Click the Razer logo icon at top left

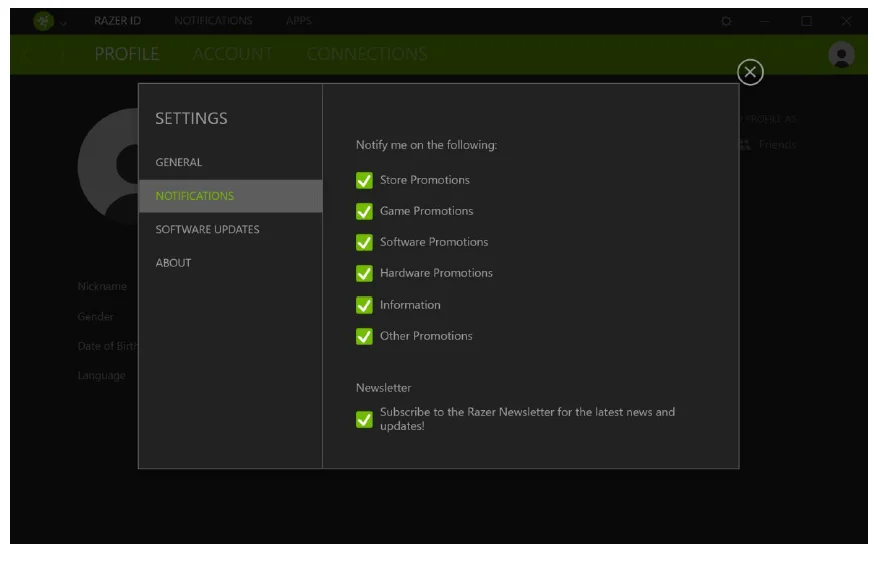[43, 21]
